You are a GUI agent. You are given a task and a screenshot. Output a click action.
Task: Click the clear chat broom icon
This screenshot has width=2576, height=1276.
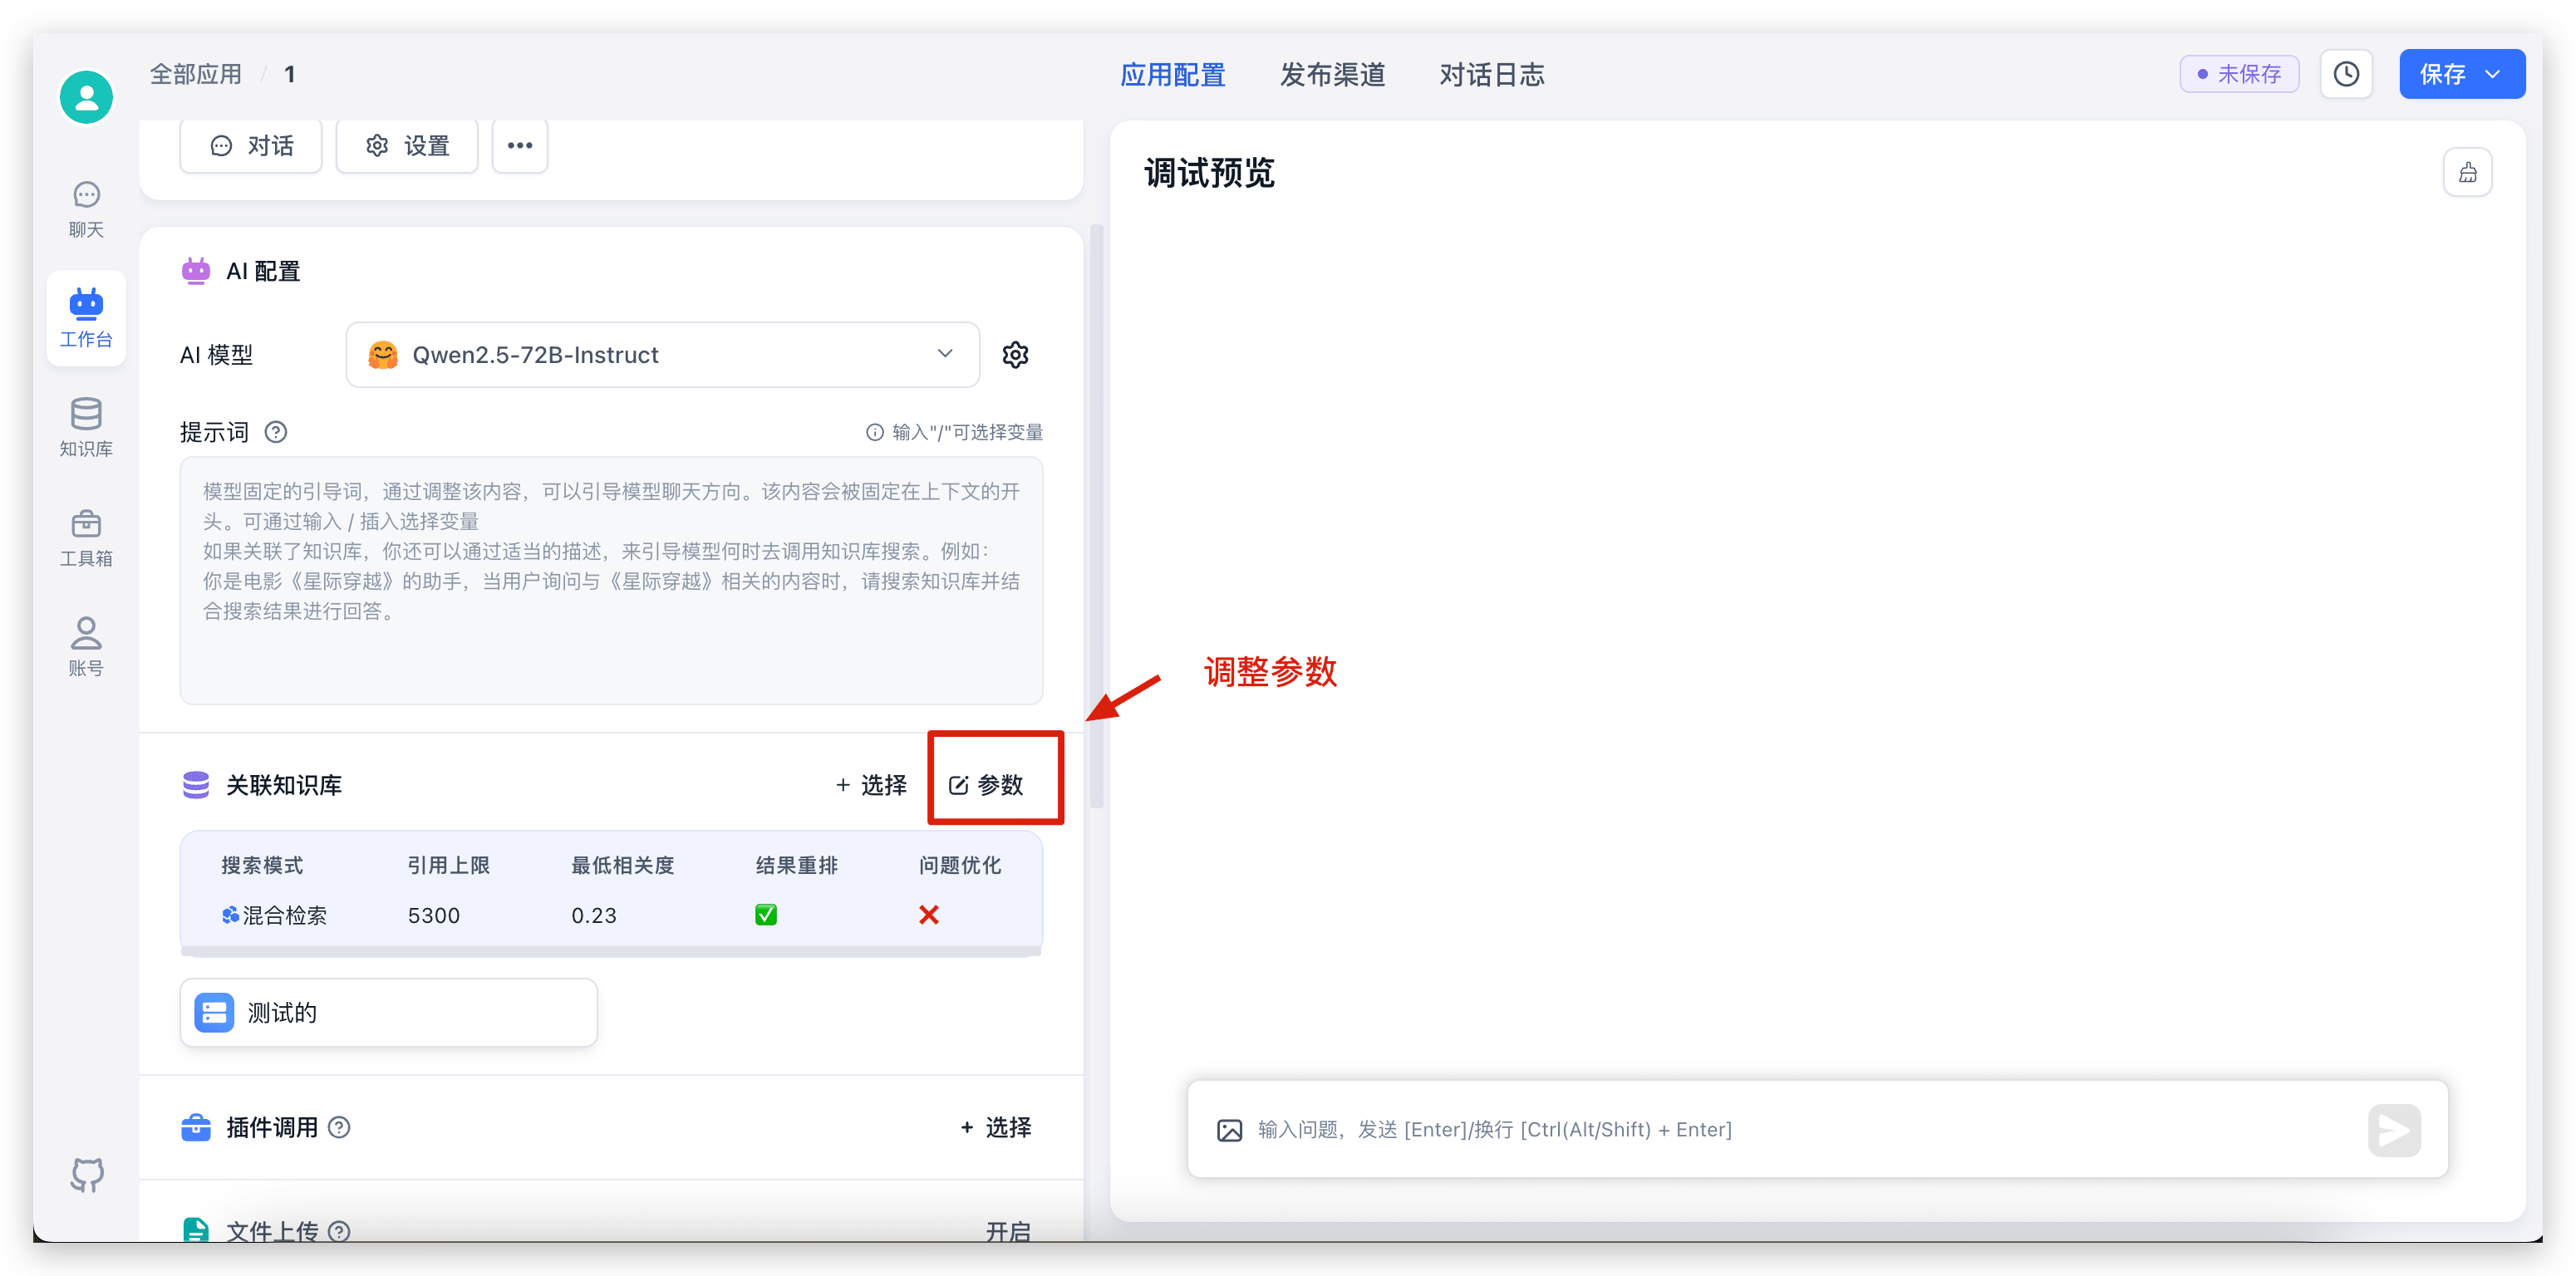point(2467,173)
